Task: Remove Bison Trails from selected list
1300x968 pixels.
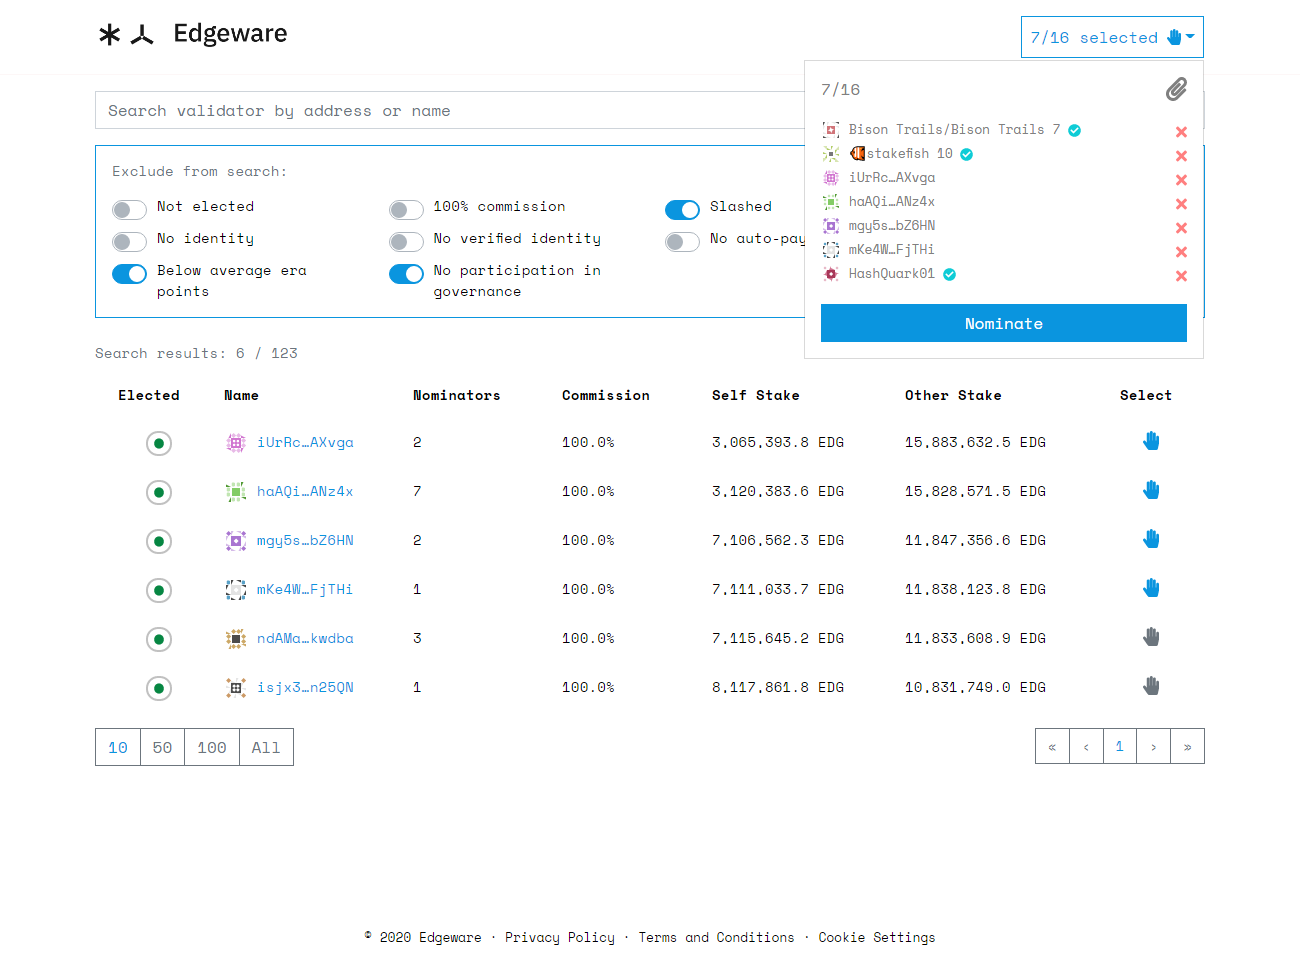Action: tap(1181, 132)
